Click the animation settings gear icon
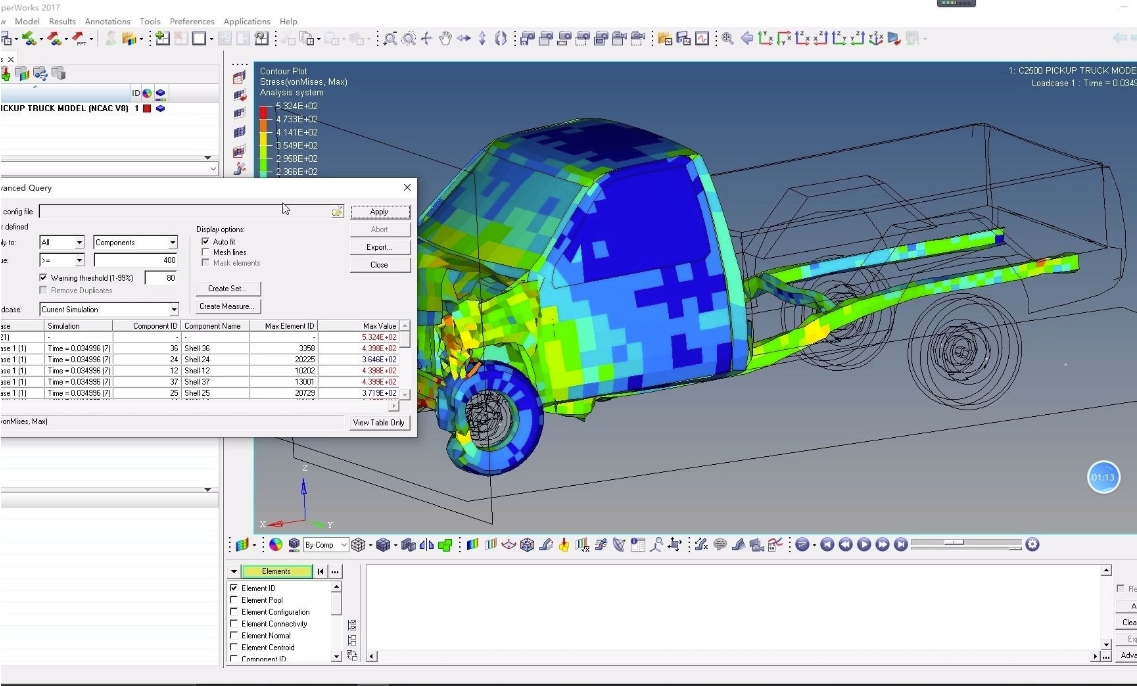This screenshot has height=686, width=1137. [x=1033, y=545]
